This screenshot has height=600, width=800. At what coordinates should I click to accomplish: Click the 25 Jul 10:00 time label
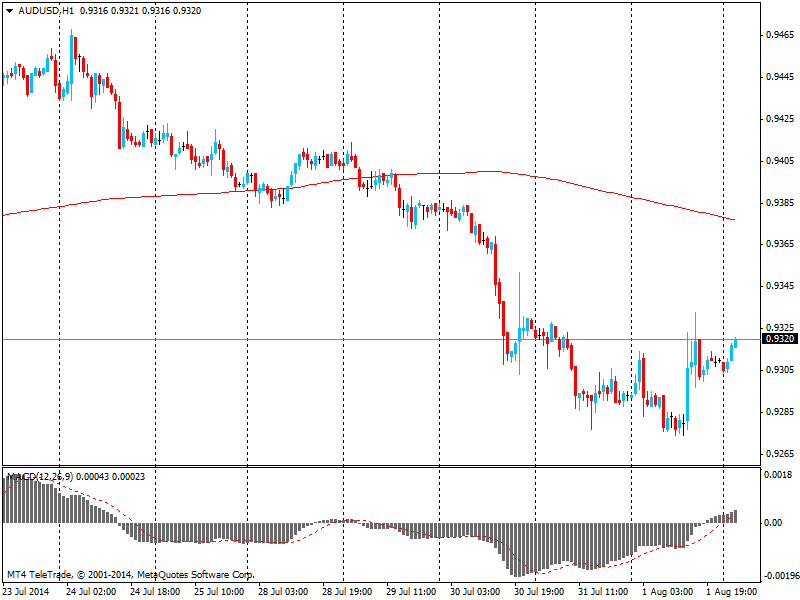(x=219, y=592)
